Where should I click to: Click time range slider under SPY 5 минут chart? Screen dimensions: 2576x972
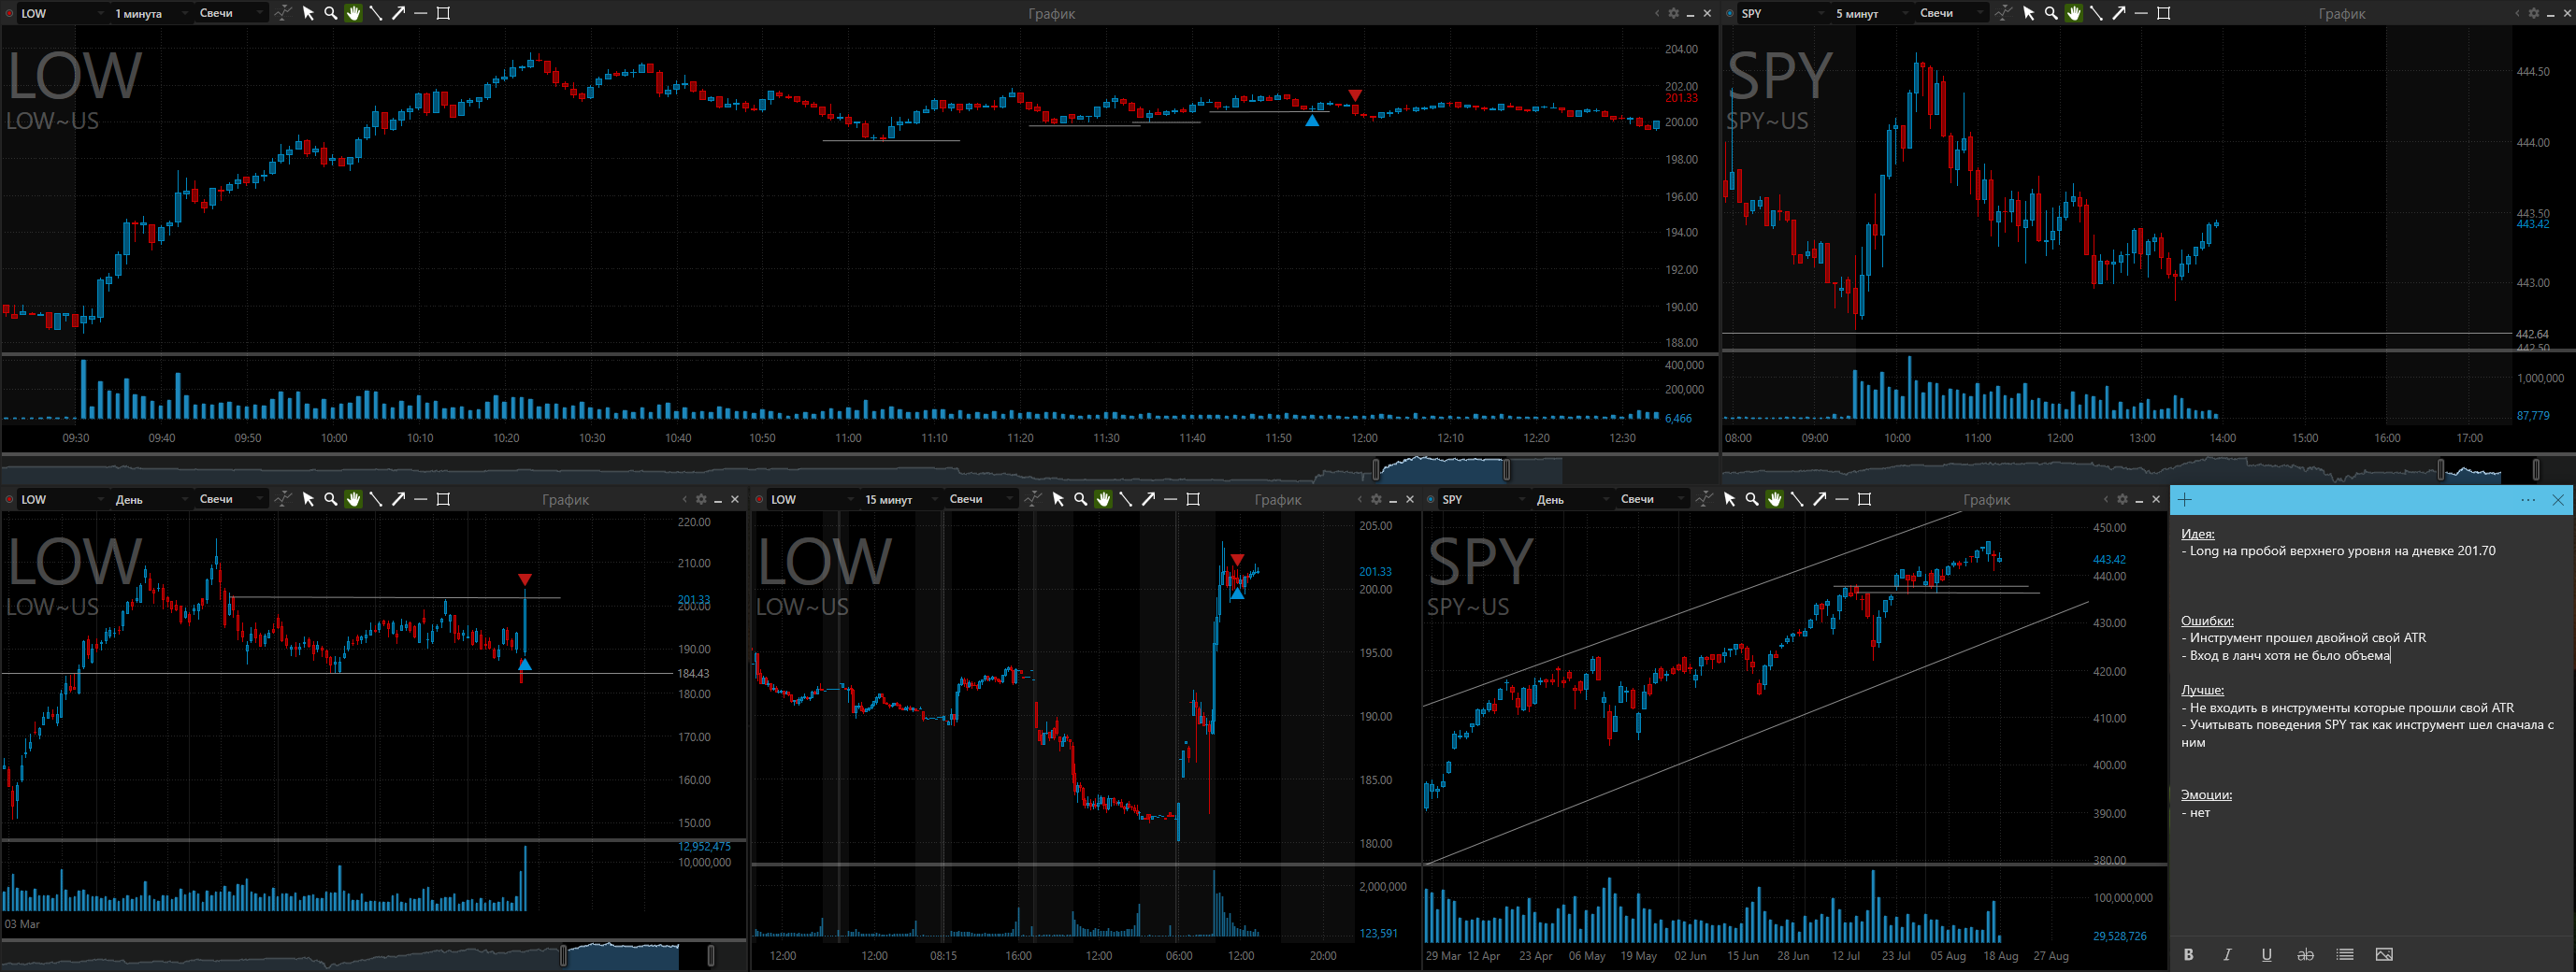coord(2488,469)
